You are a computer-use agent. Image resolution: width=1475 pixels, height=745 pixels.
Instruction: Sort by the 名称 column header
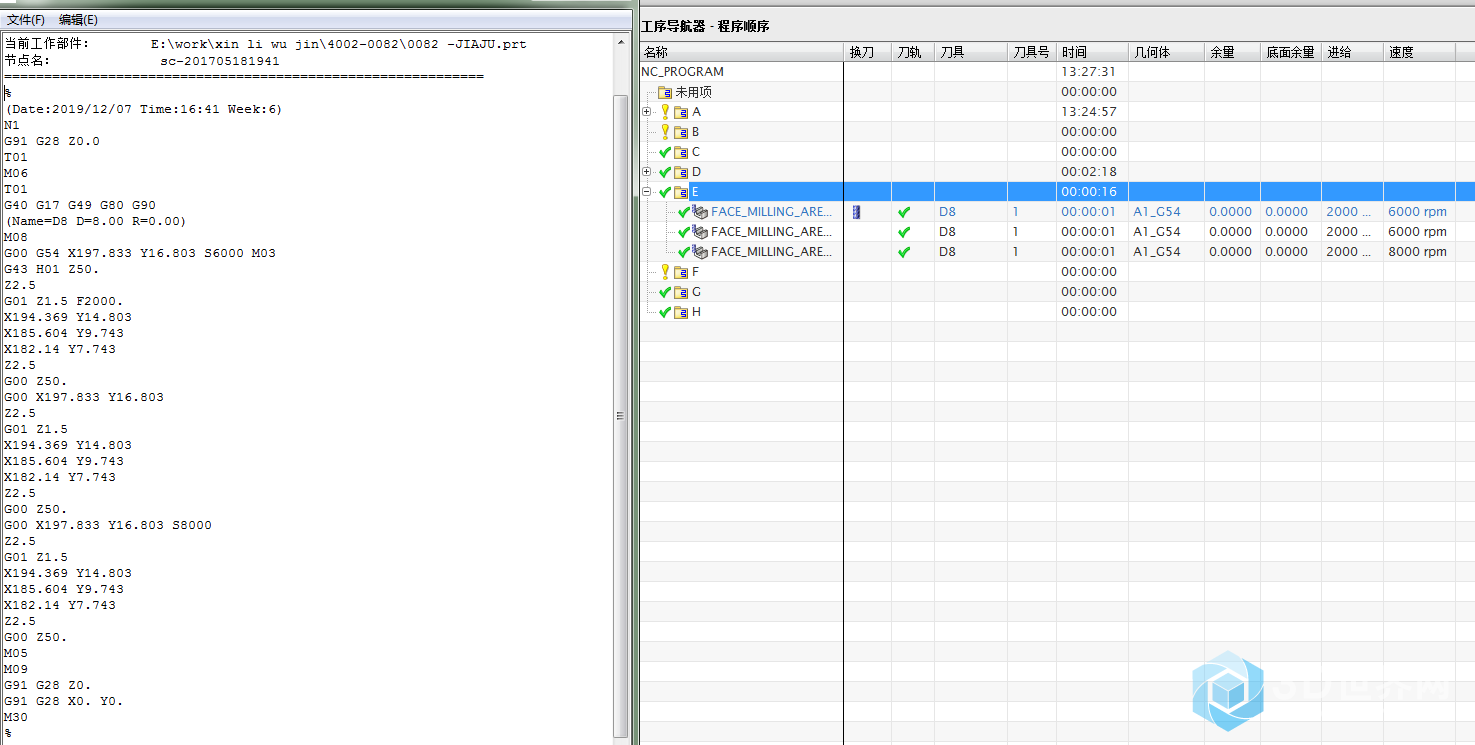coord(741,52)
